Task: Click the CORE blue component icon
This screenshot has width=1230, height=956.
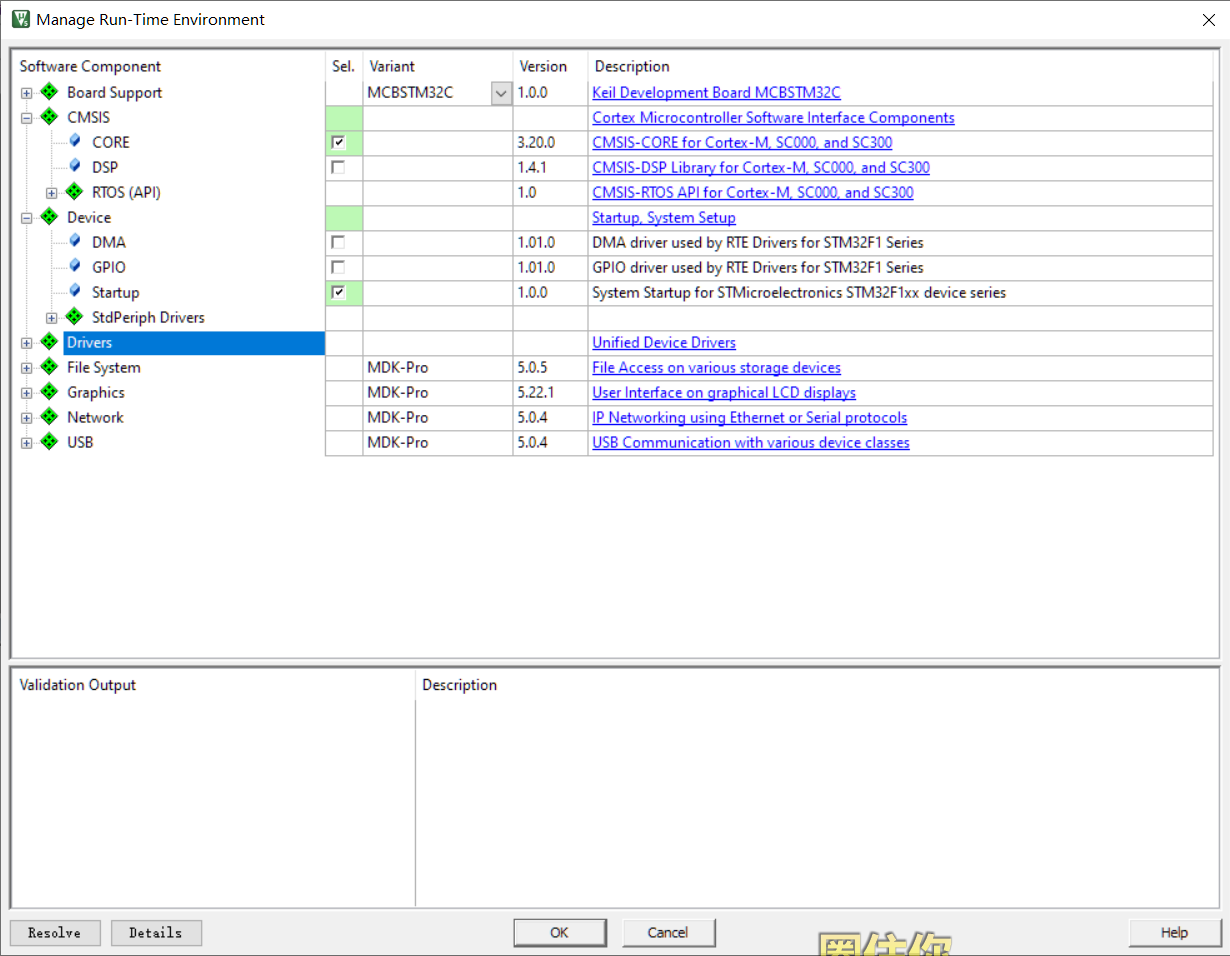Action: click(75, 141)
